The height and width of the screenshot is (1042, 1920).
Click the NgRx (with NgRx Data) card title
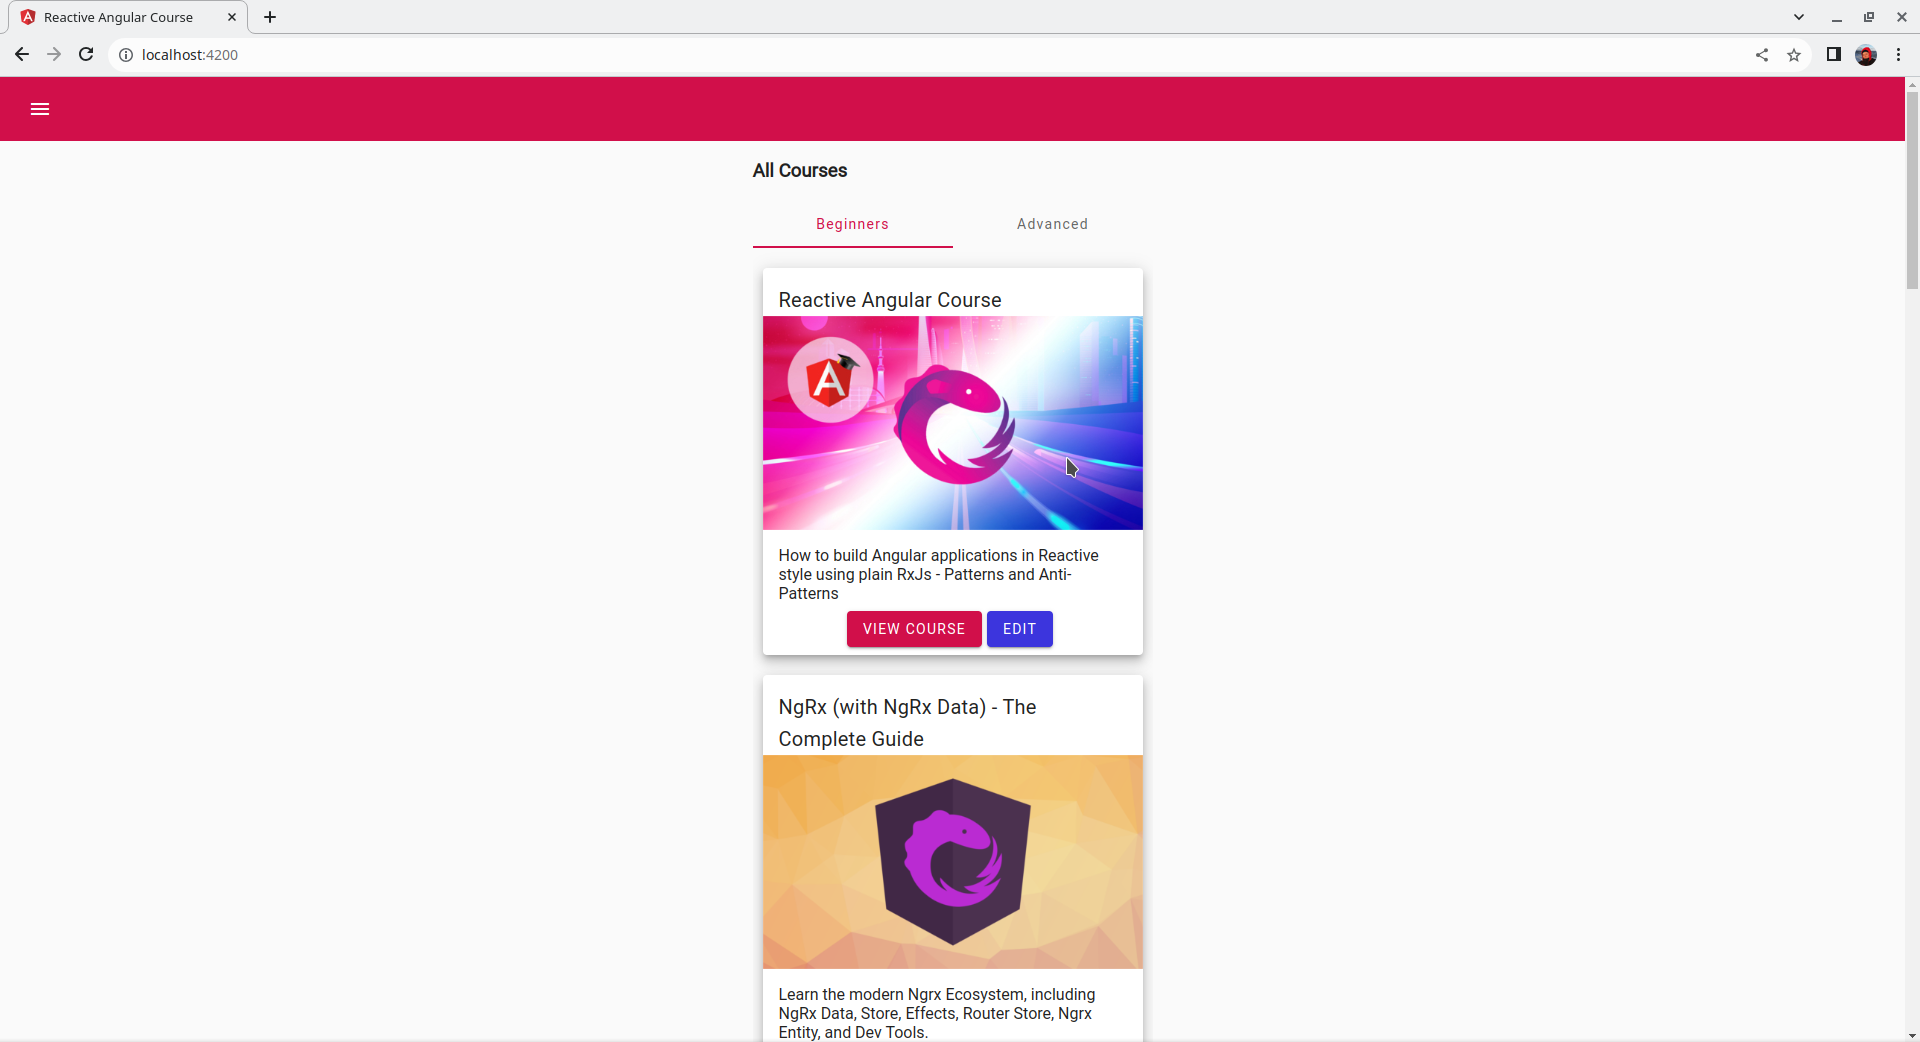tap(907, 723)
